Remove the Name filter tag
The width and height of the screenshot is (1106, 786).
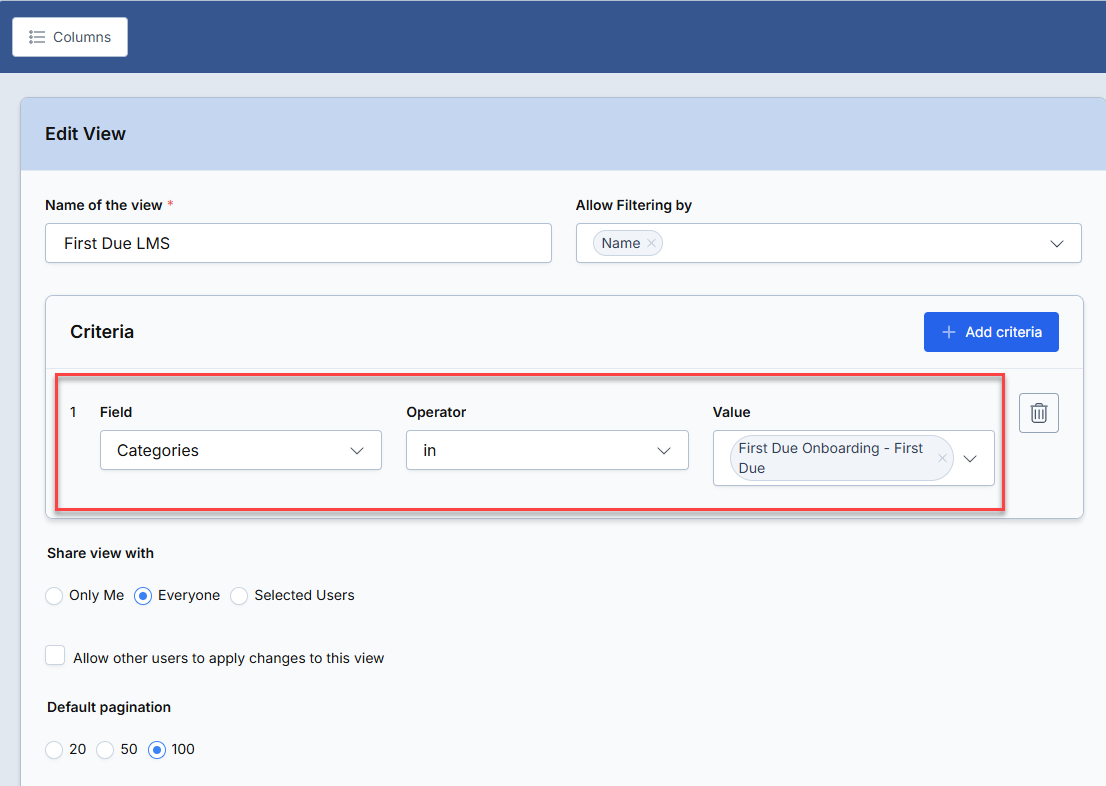651,243
